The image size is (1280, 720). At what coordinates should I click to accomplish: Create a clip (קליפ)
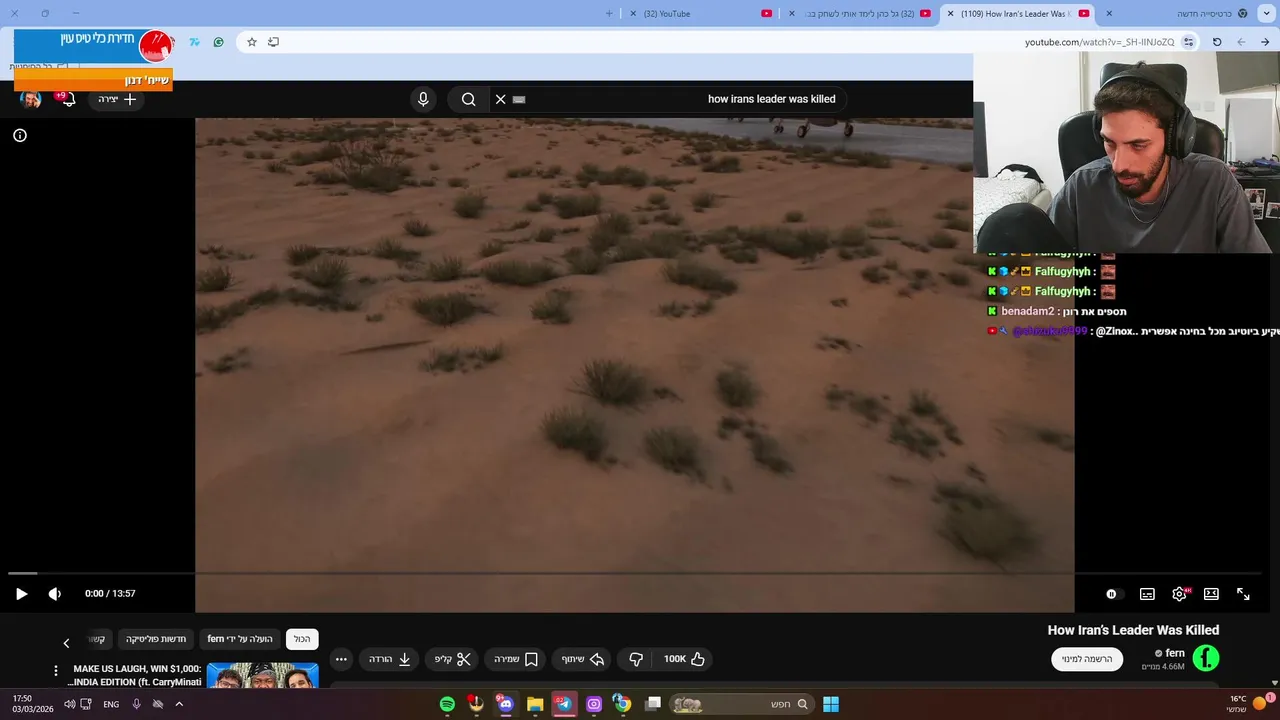point(453,659)
